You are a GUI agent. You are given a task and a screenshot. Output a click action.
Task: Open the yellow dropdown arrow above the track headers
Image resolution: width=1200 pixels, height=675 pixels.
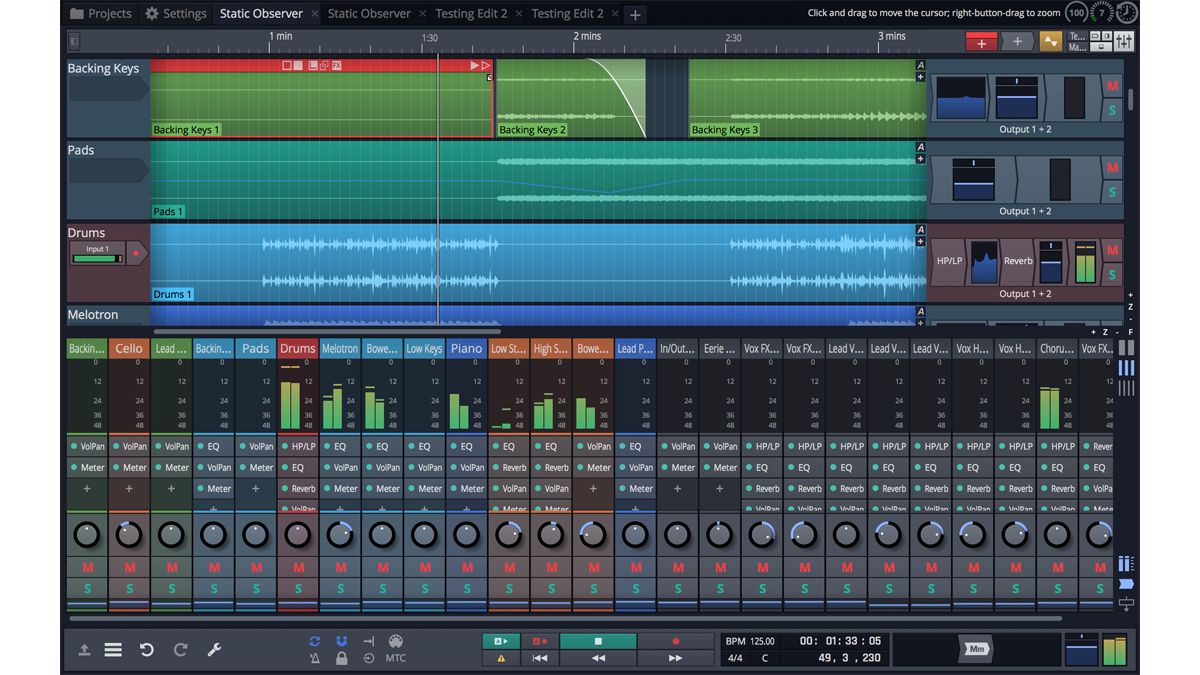(1051, 42)
